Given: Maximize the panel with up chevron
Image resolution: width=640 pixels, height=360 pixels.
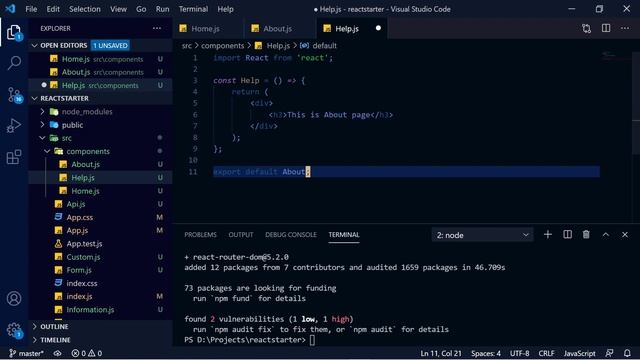Looking at the screenshot, I should coord(606,234).
